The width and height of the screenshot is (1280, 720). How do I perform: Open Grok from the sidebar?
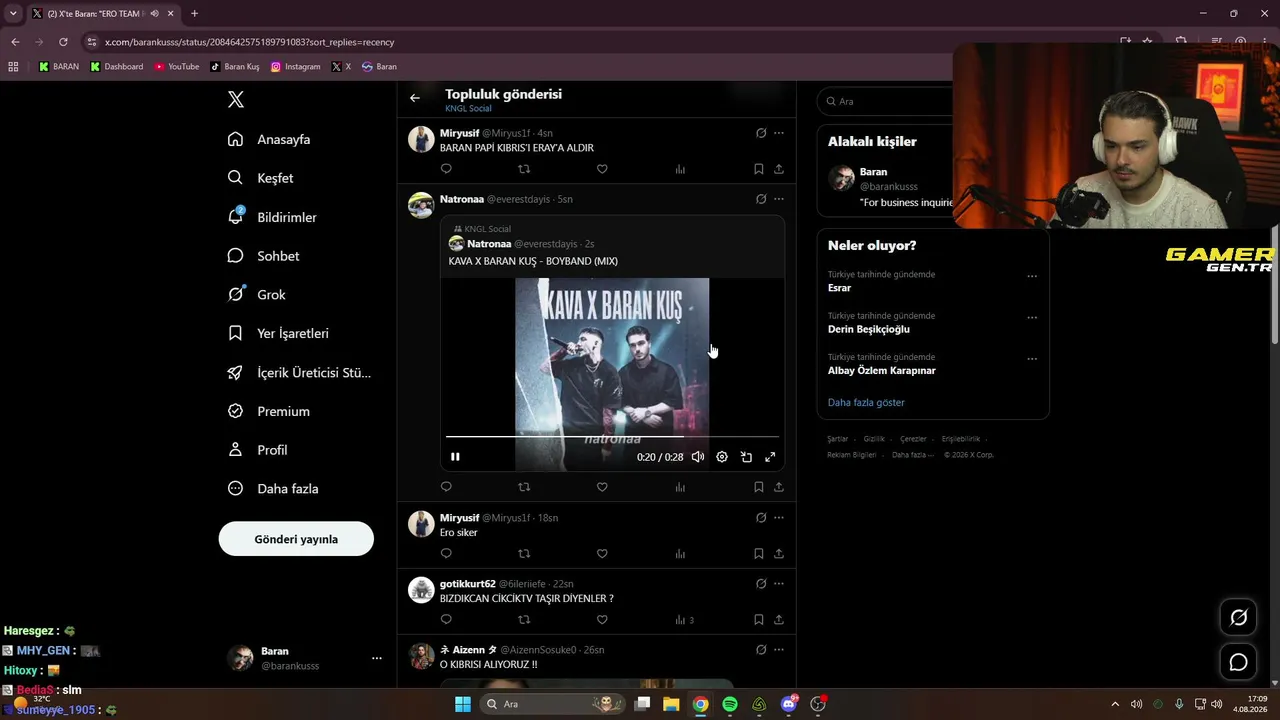(256, 295)
